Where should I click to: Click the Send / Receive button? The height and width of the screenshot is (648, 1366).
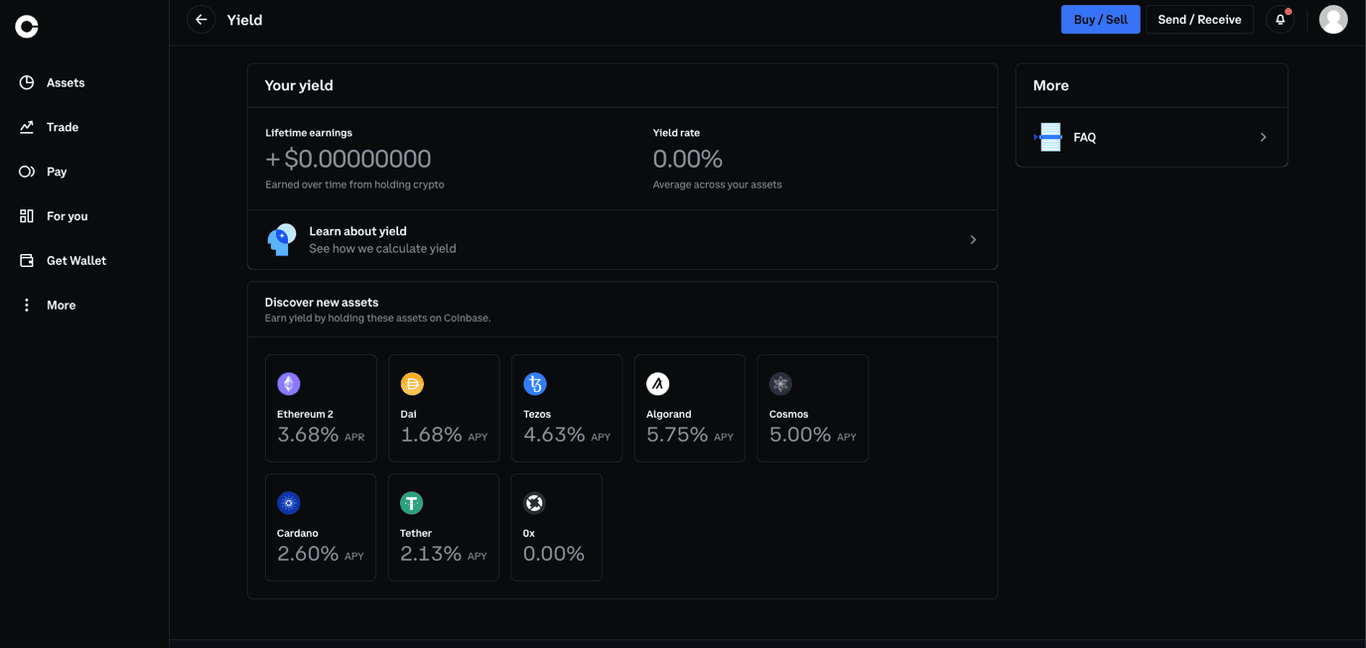pyautogui.click(x=1199, y=19)
